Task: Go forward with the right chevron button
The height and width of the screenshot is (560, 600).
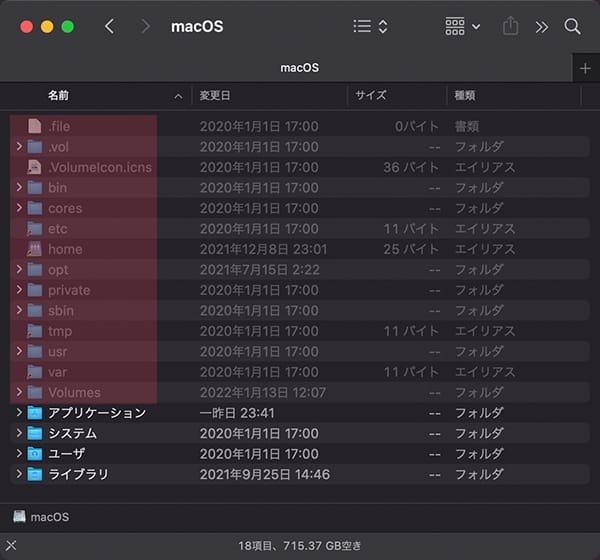Action: pos(145,26)
